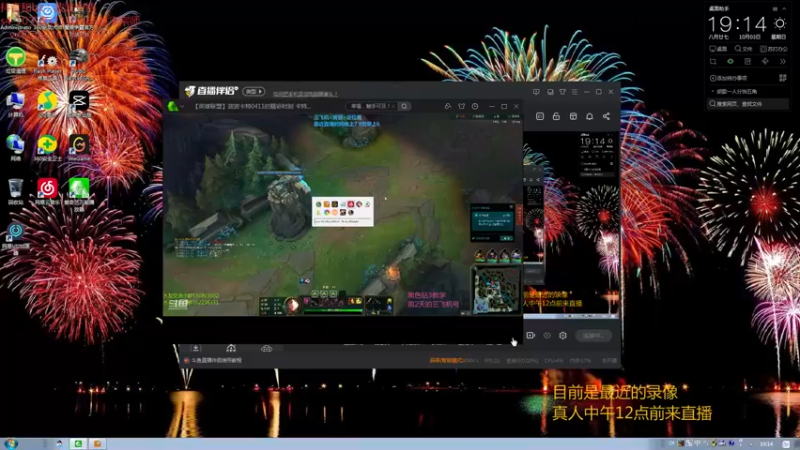Viewport: 800px width, 450px height.
Task: Click the share icon in streaming companion
Action: tap(606, 116)
